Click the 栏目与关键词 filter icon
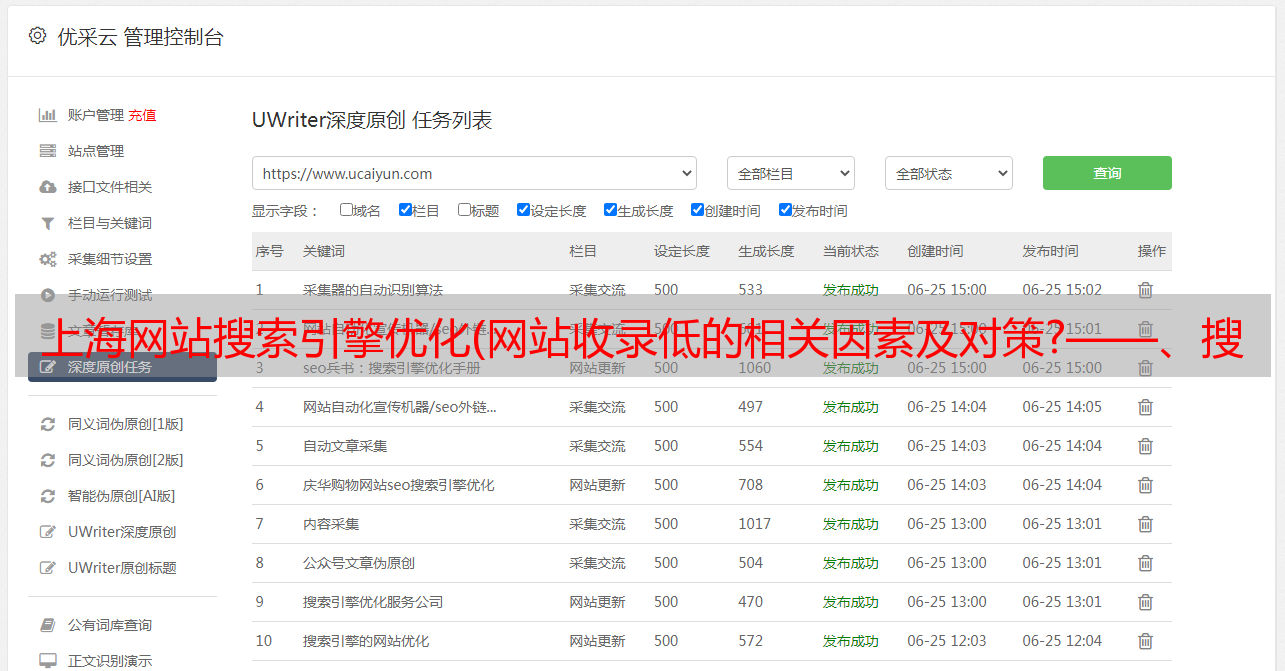Screen dimensions: 1285x671 pyautogui.click(x=47, y=223)
